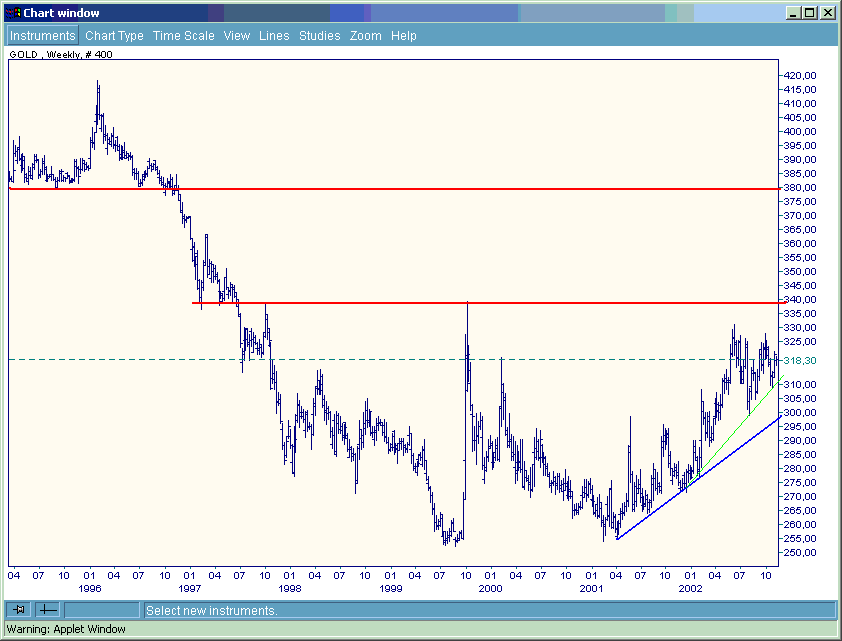Click the pin icon in bottom toolbar

tap(19, 610)
